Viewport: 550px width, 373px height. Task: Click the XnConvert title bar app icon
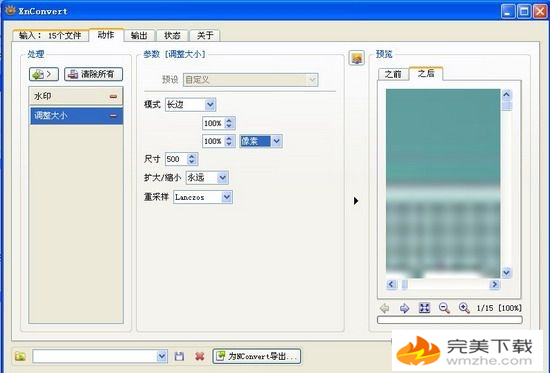10,11
